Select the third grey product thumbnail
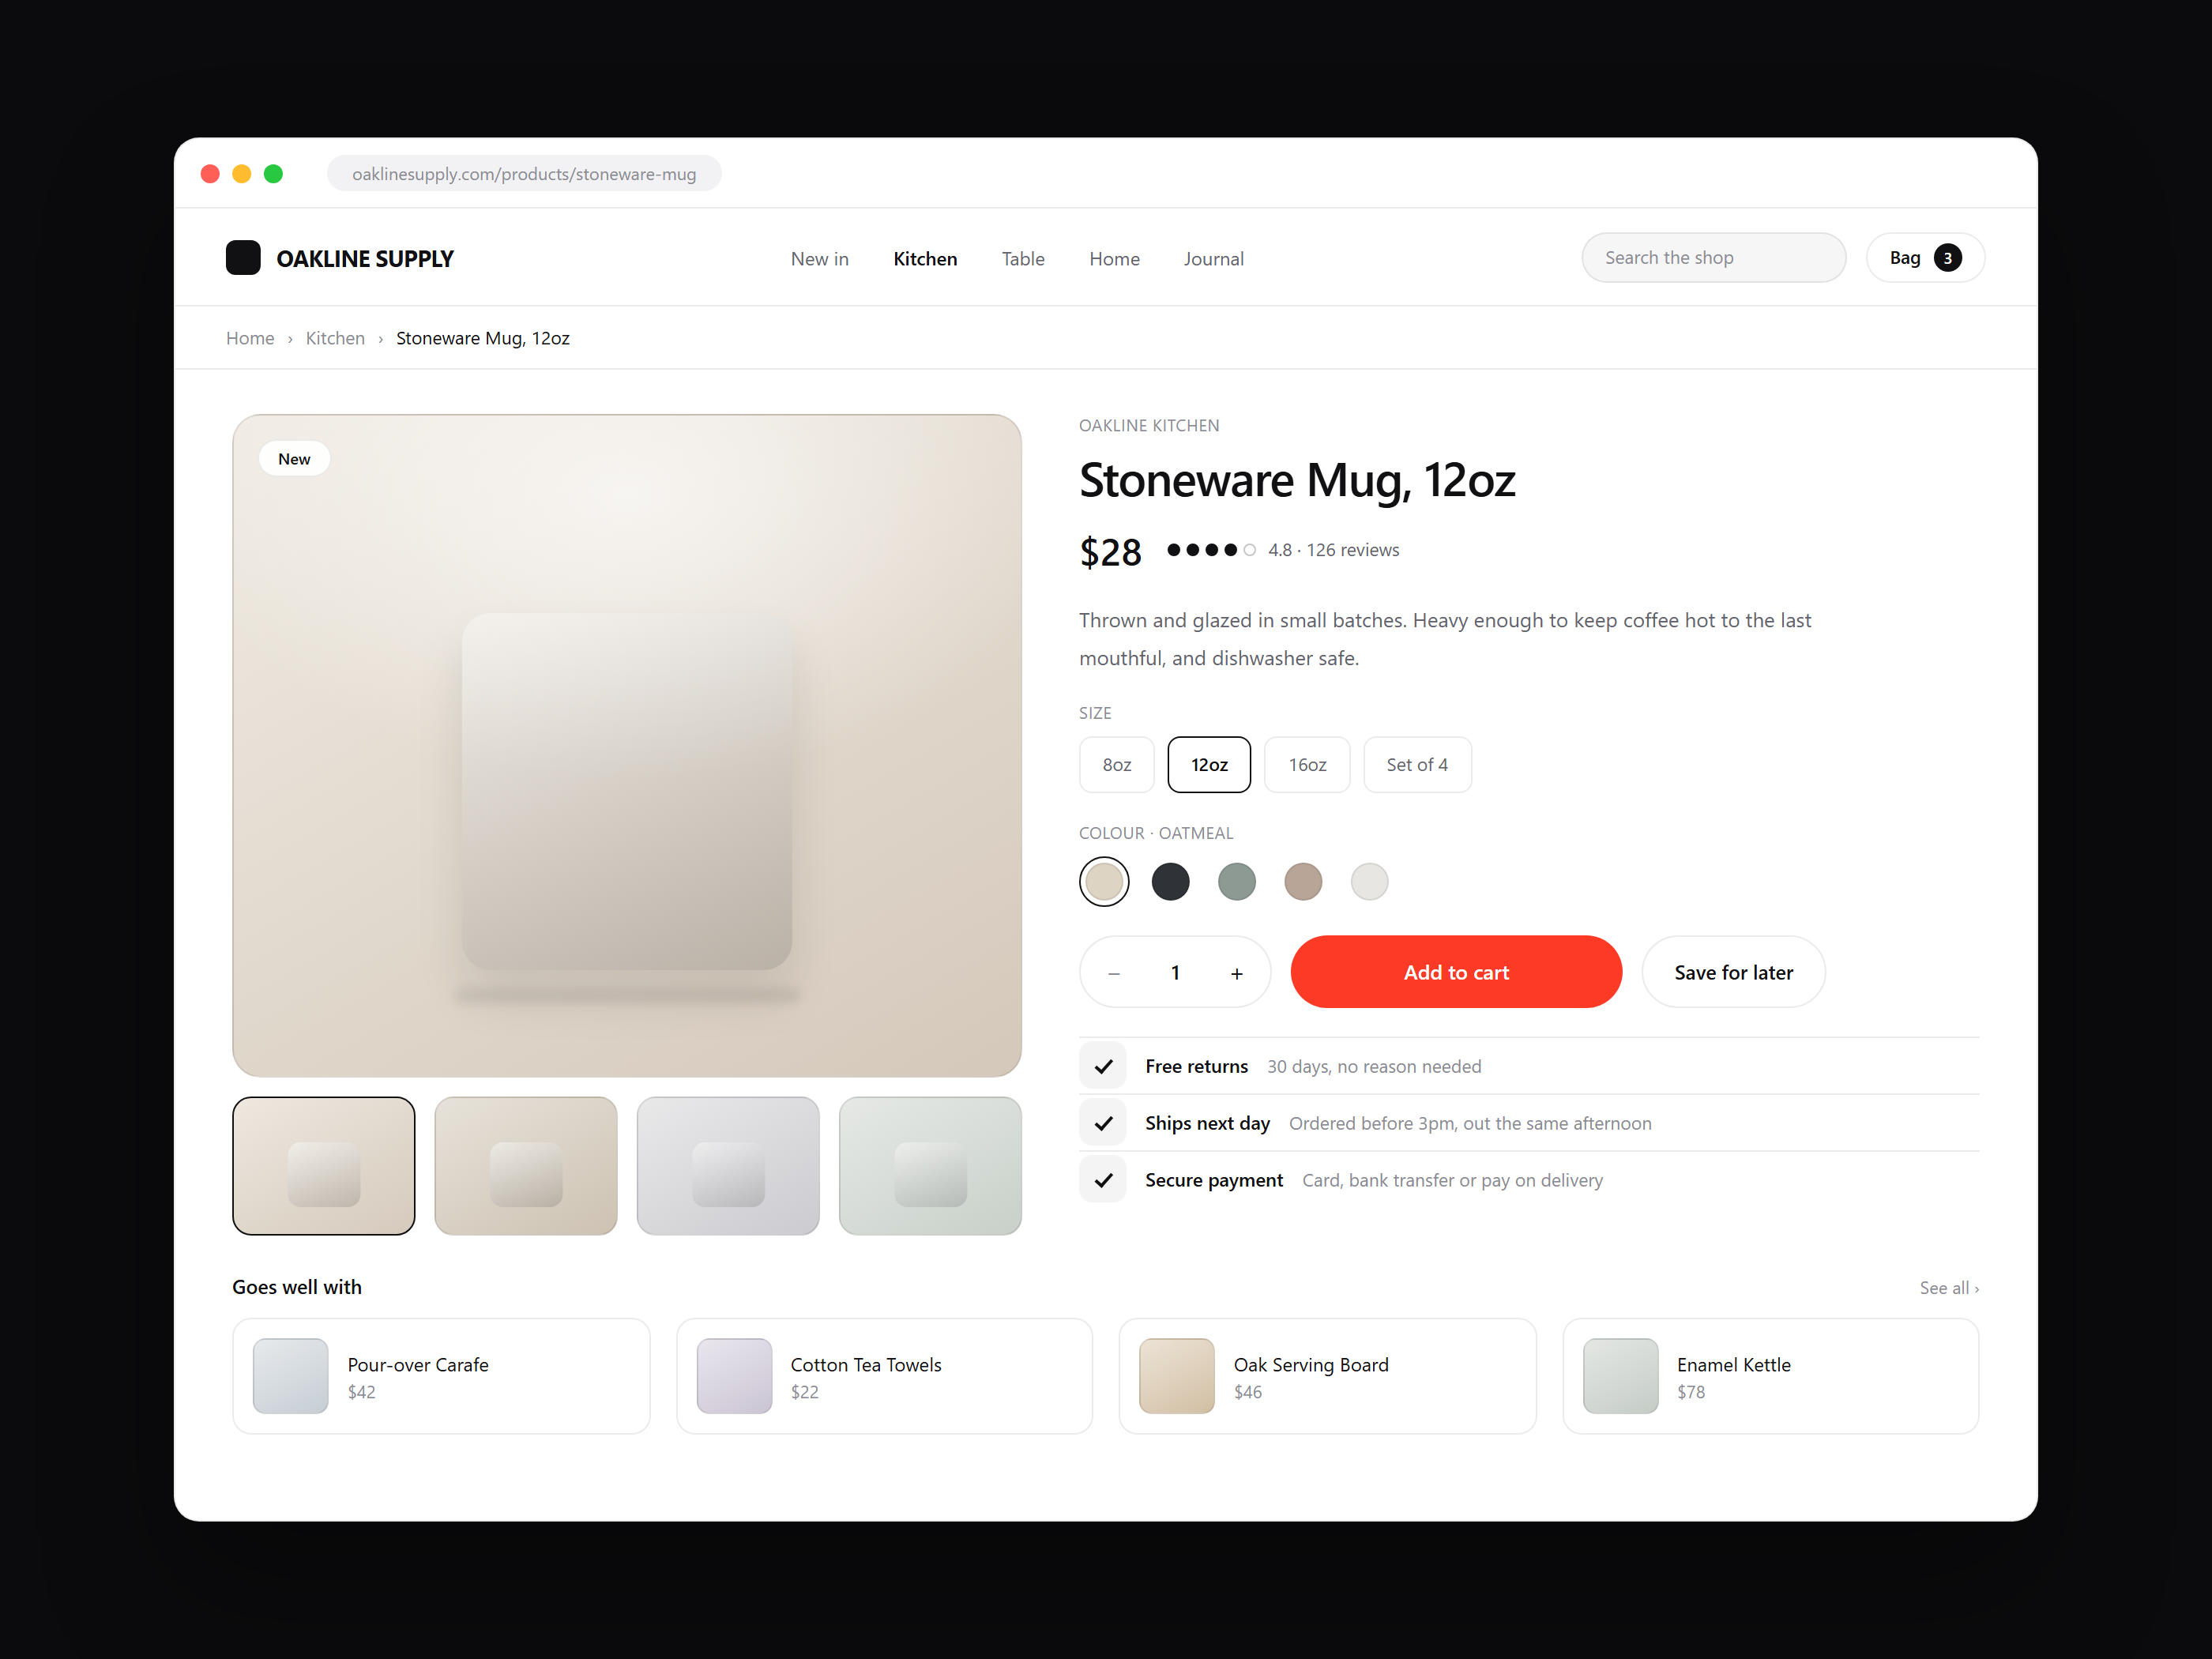The width and height of the screenshot is (2212, 1659). pyautogui.click(x=728, y=1166)
